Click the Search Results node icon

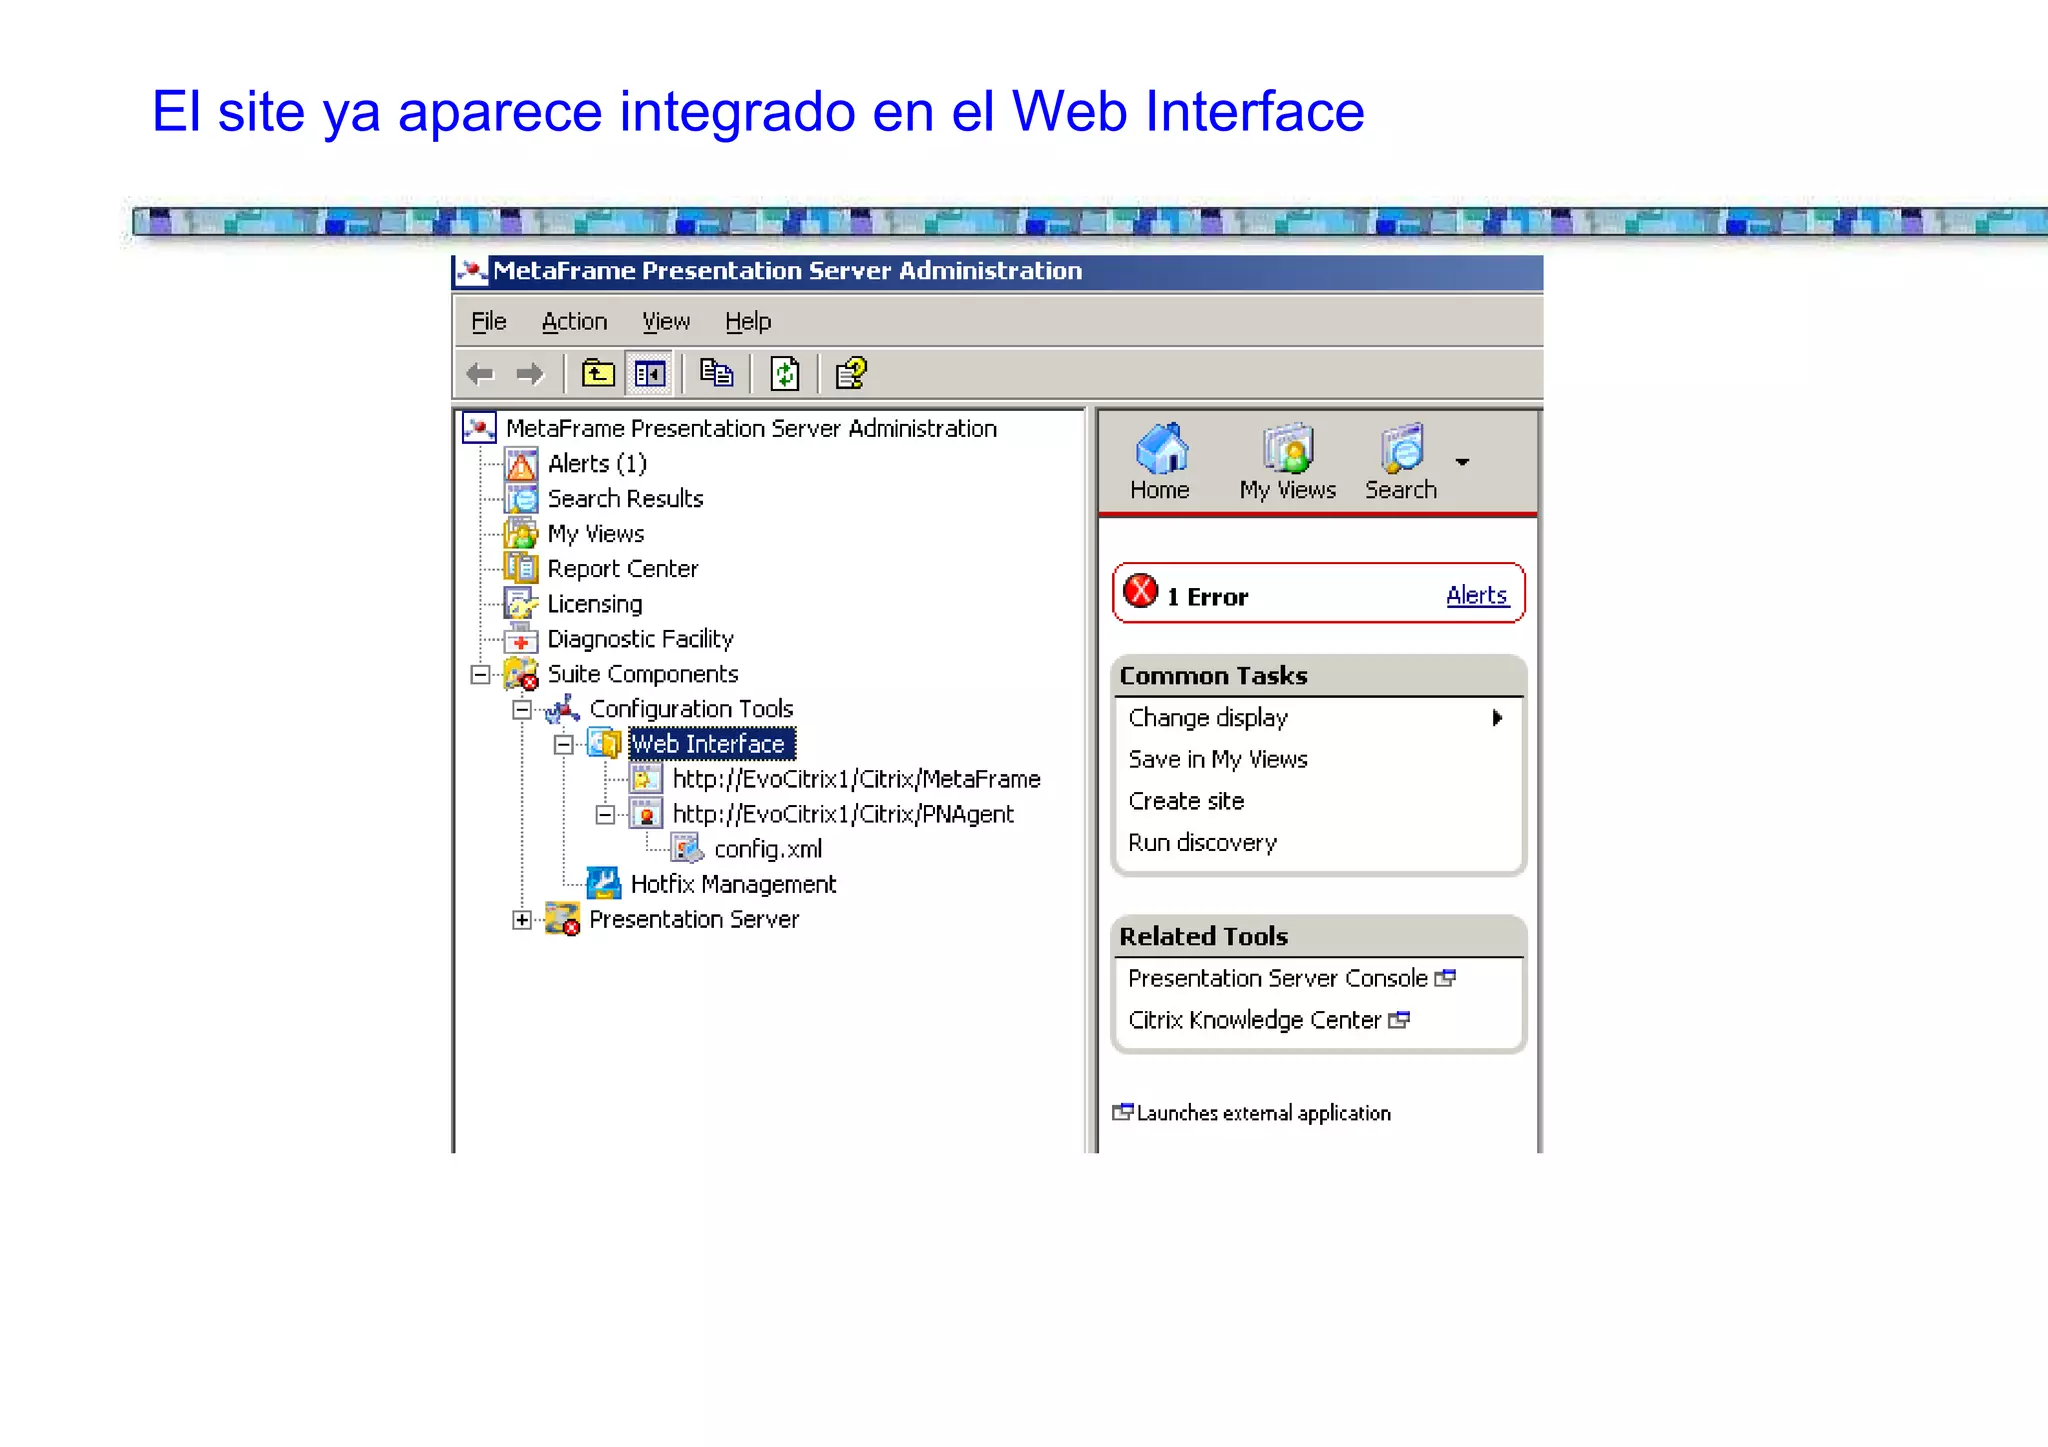point(521,498)
